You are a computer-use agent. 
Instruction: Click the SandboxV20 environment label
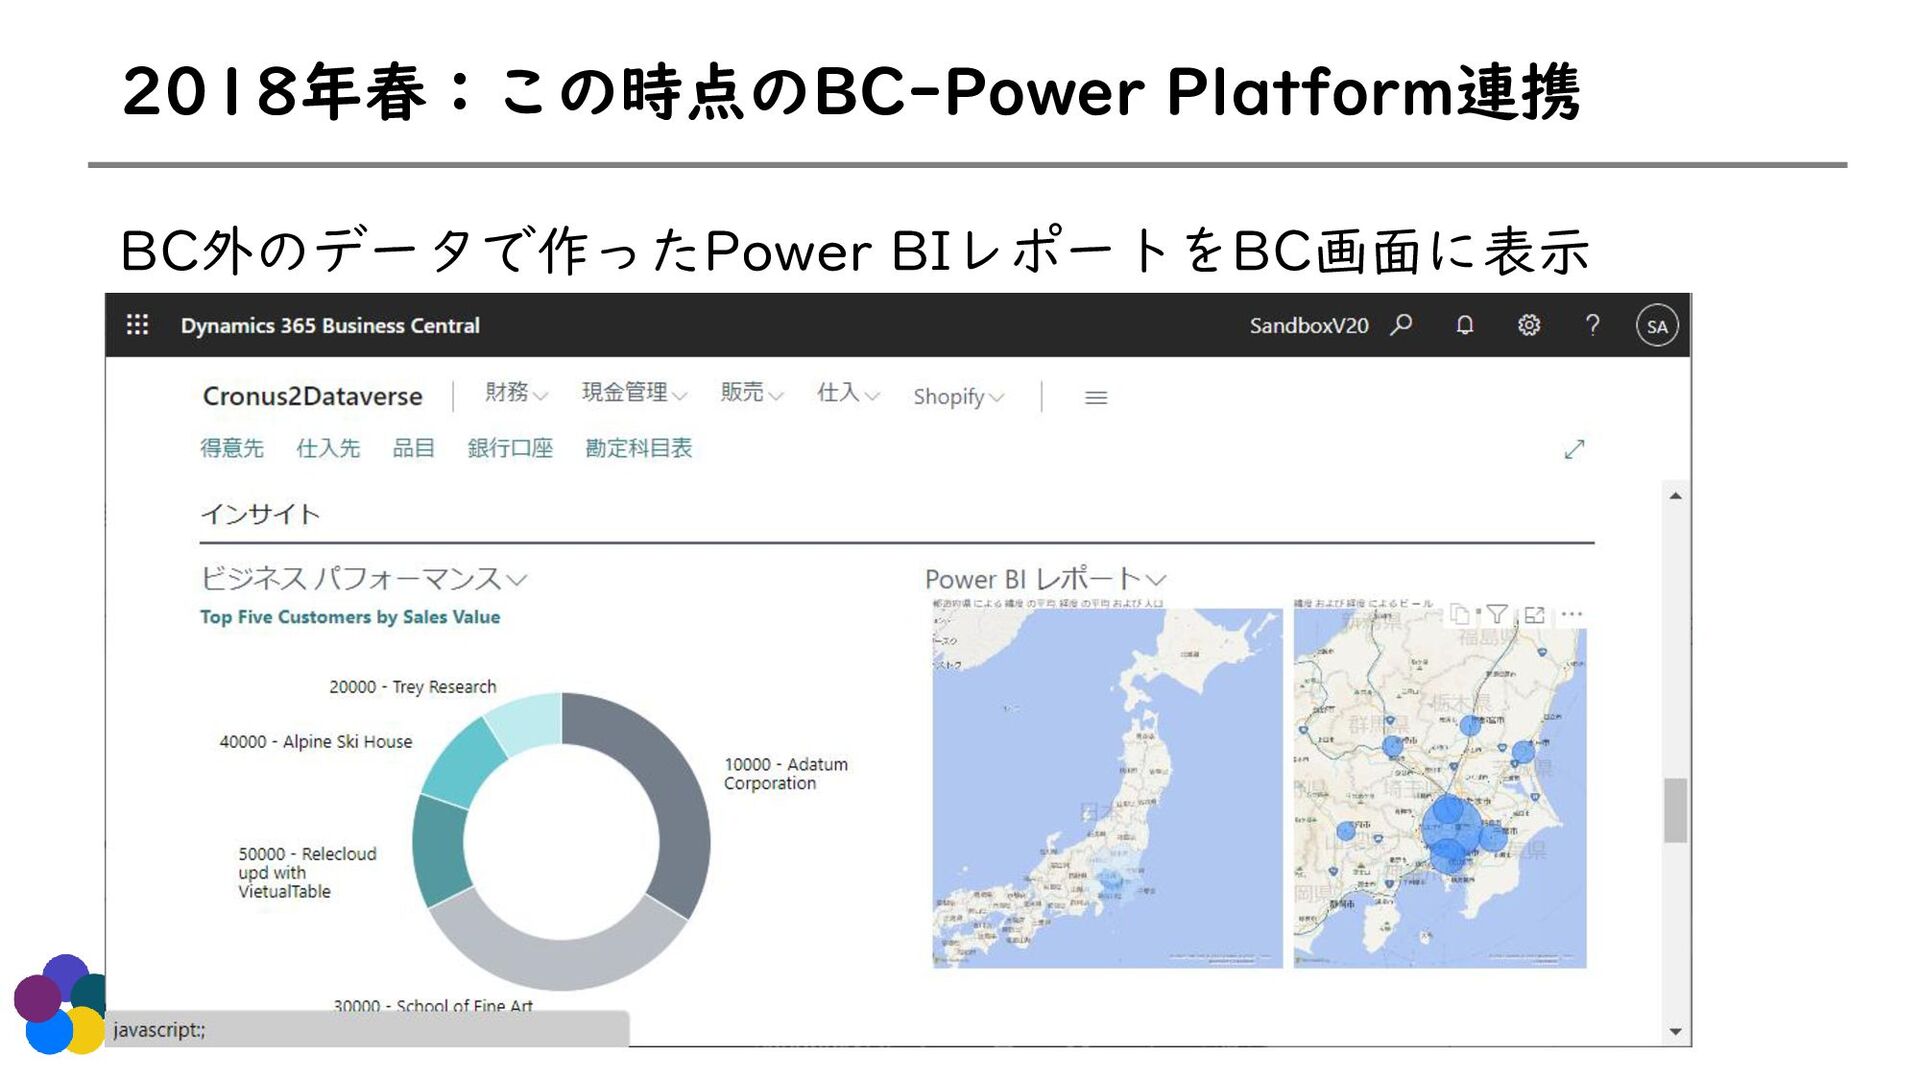[x=1308, y=326]
